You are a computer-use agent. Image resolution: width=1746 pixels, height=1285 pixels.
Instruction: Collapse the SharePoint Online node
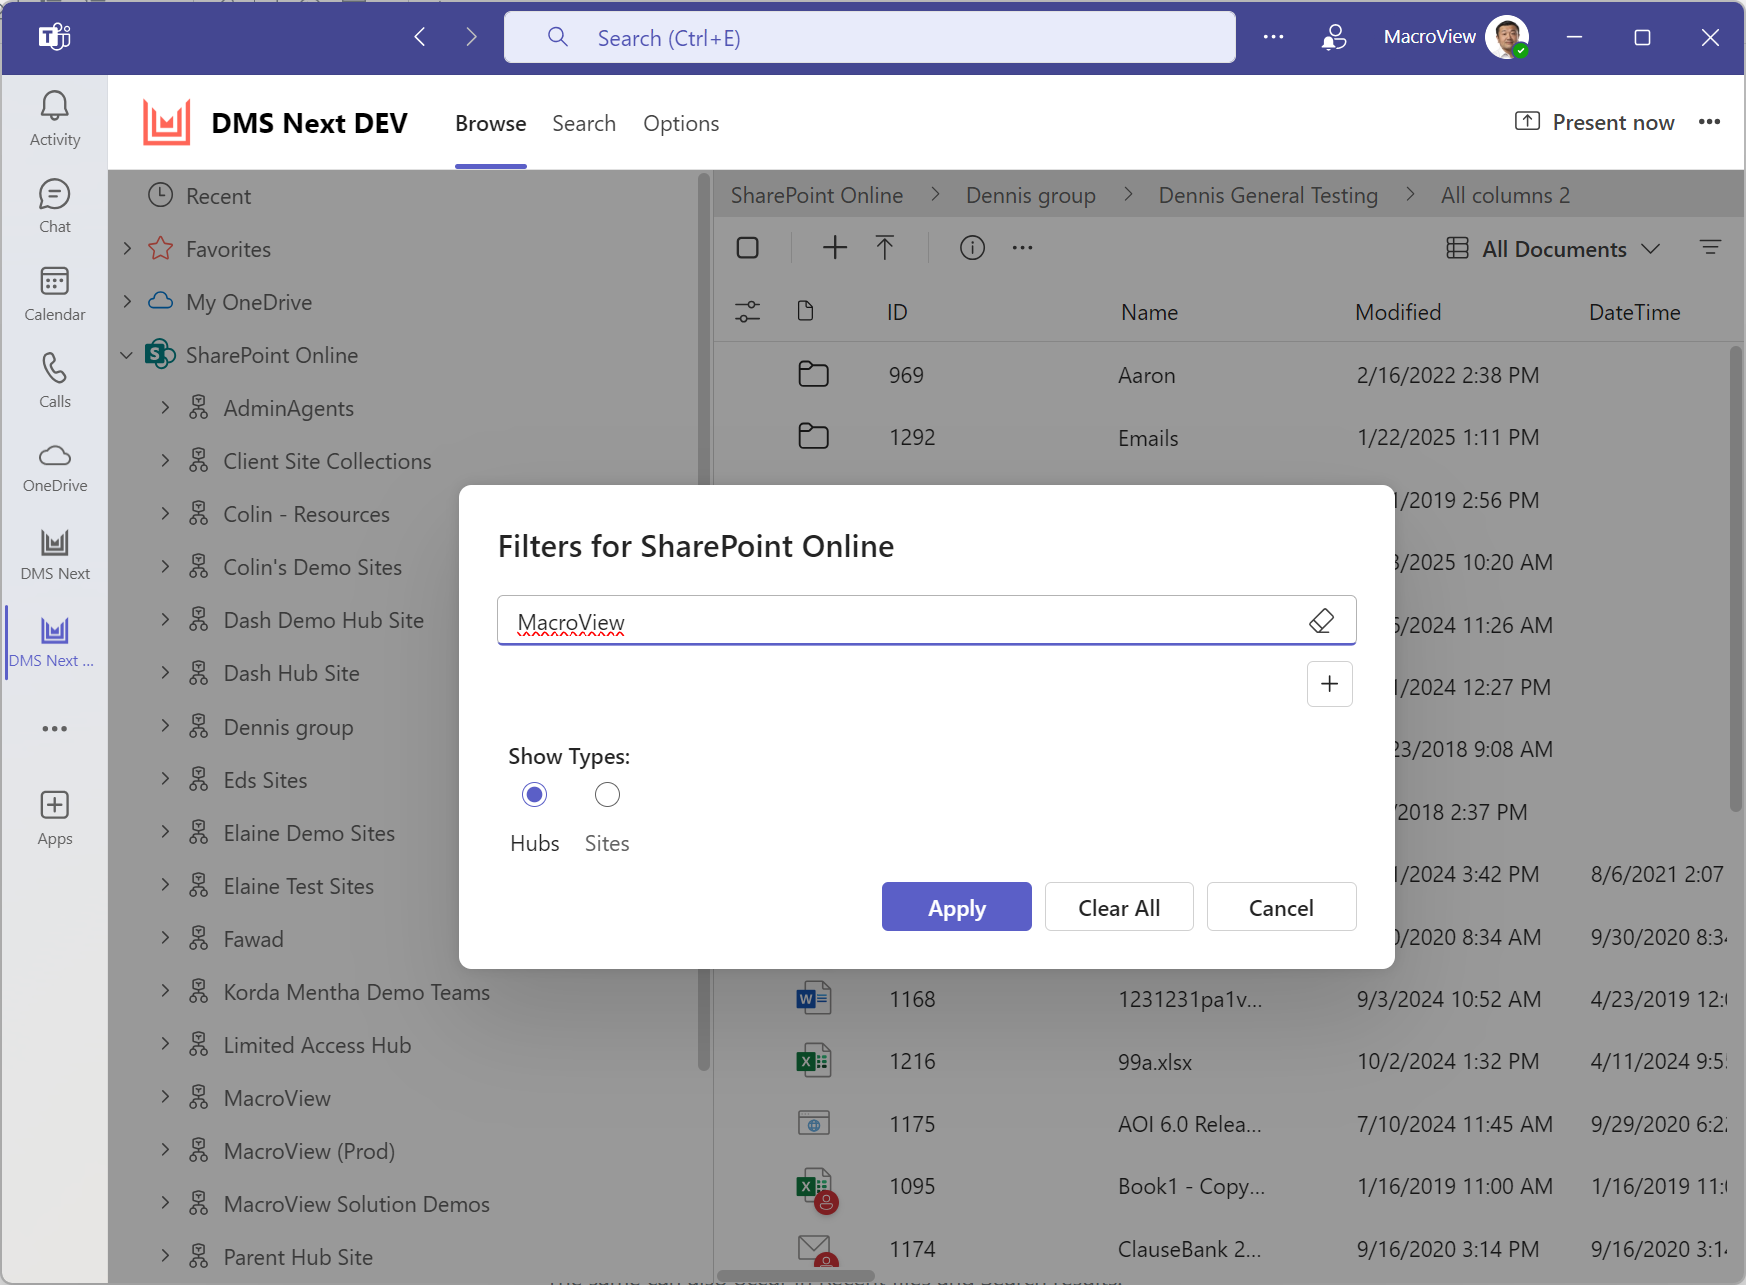tap(127, 354)
